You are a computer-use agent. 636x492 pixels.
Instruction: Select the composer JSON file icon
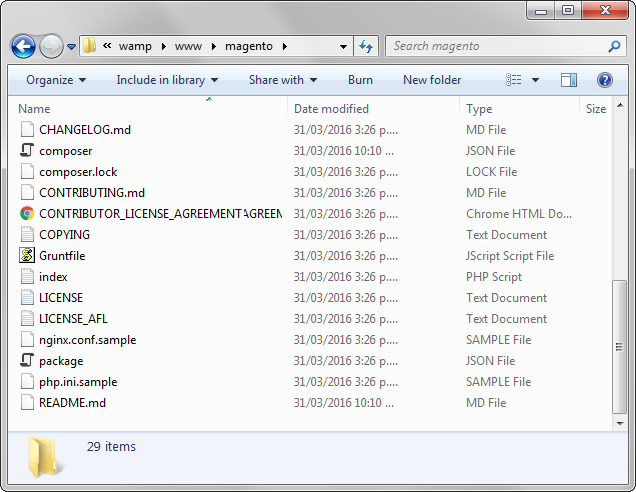point(27,150)
